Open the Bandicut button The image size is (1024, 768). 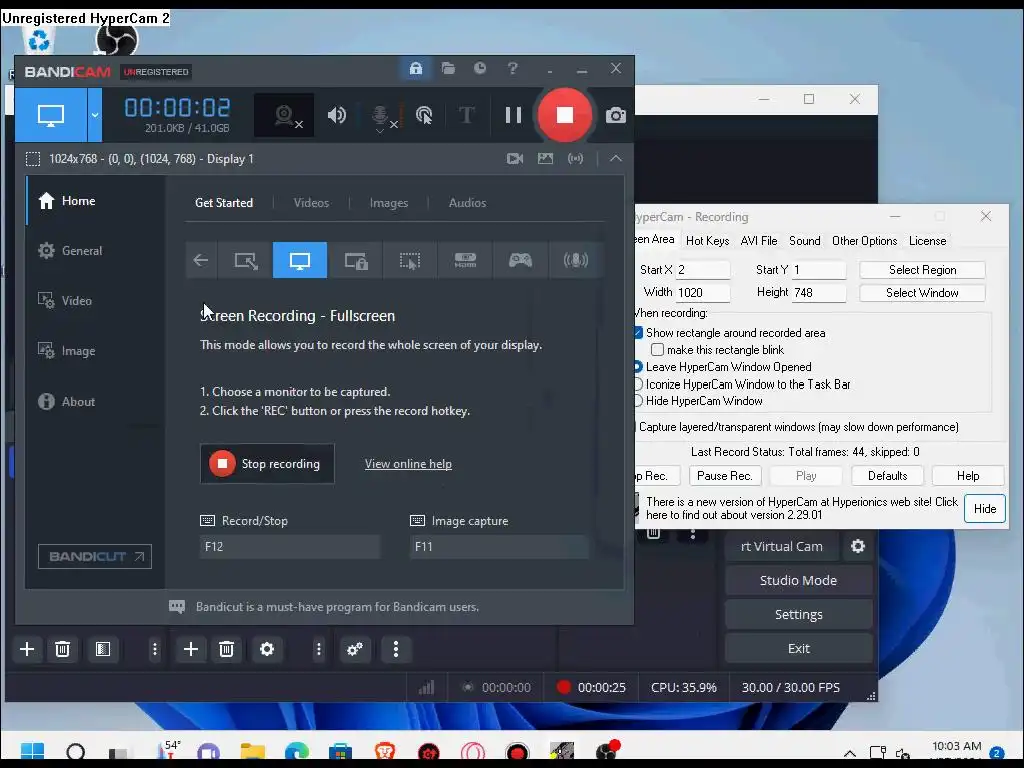pyautogui.click(x=95, y=556)
